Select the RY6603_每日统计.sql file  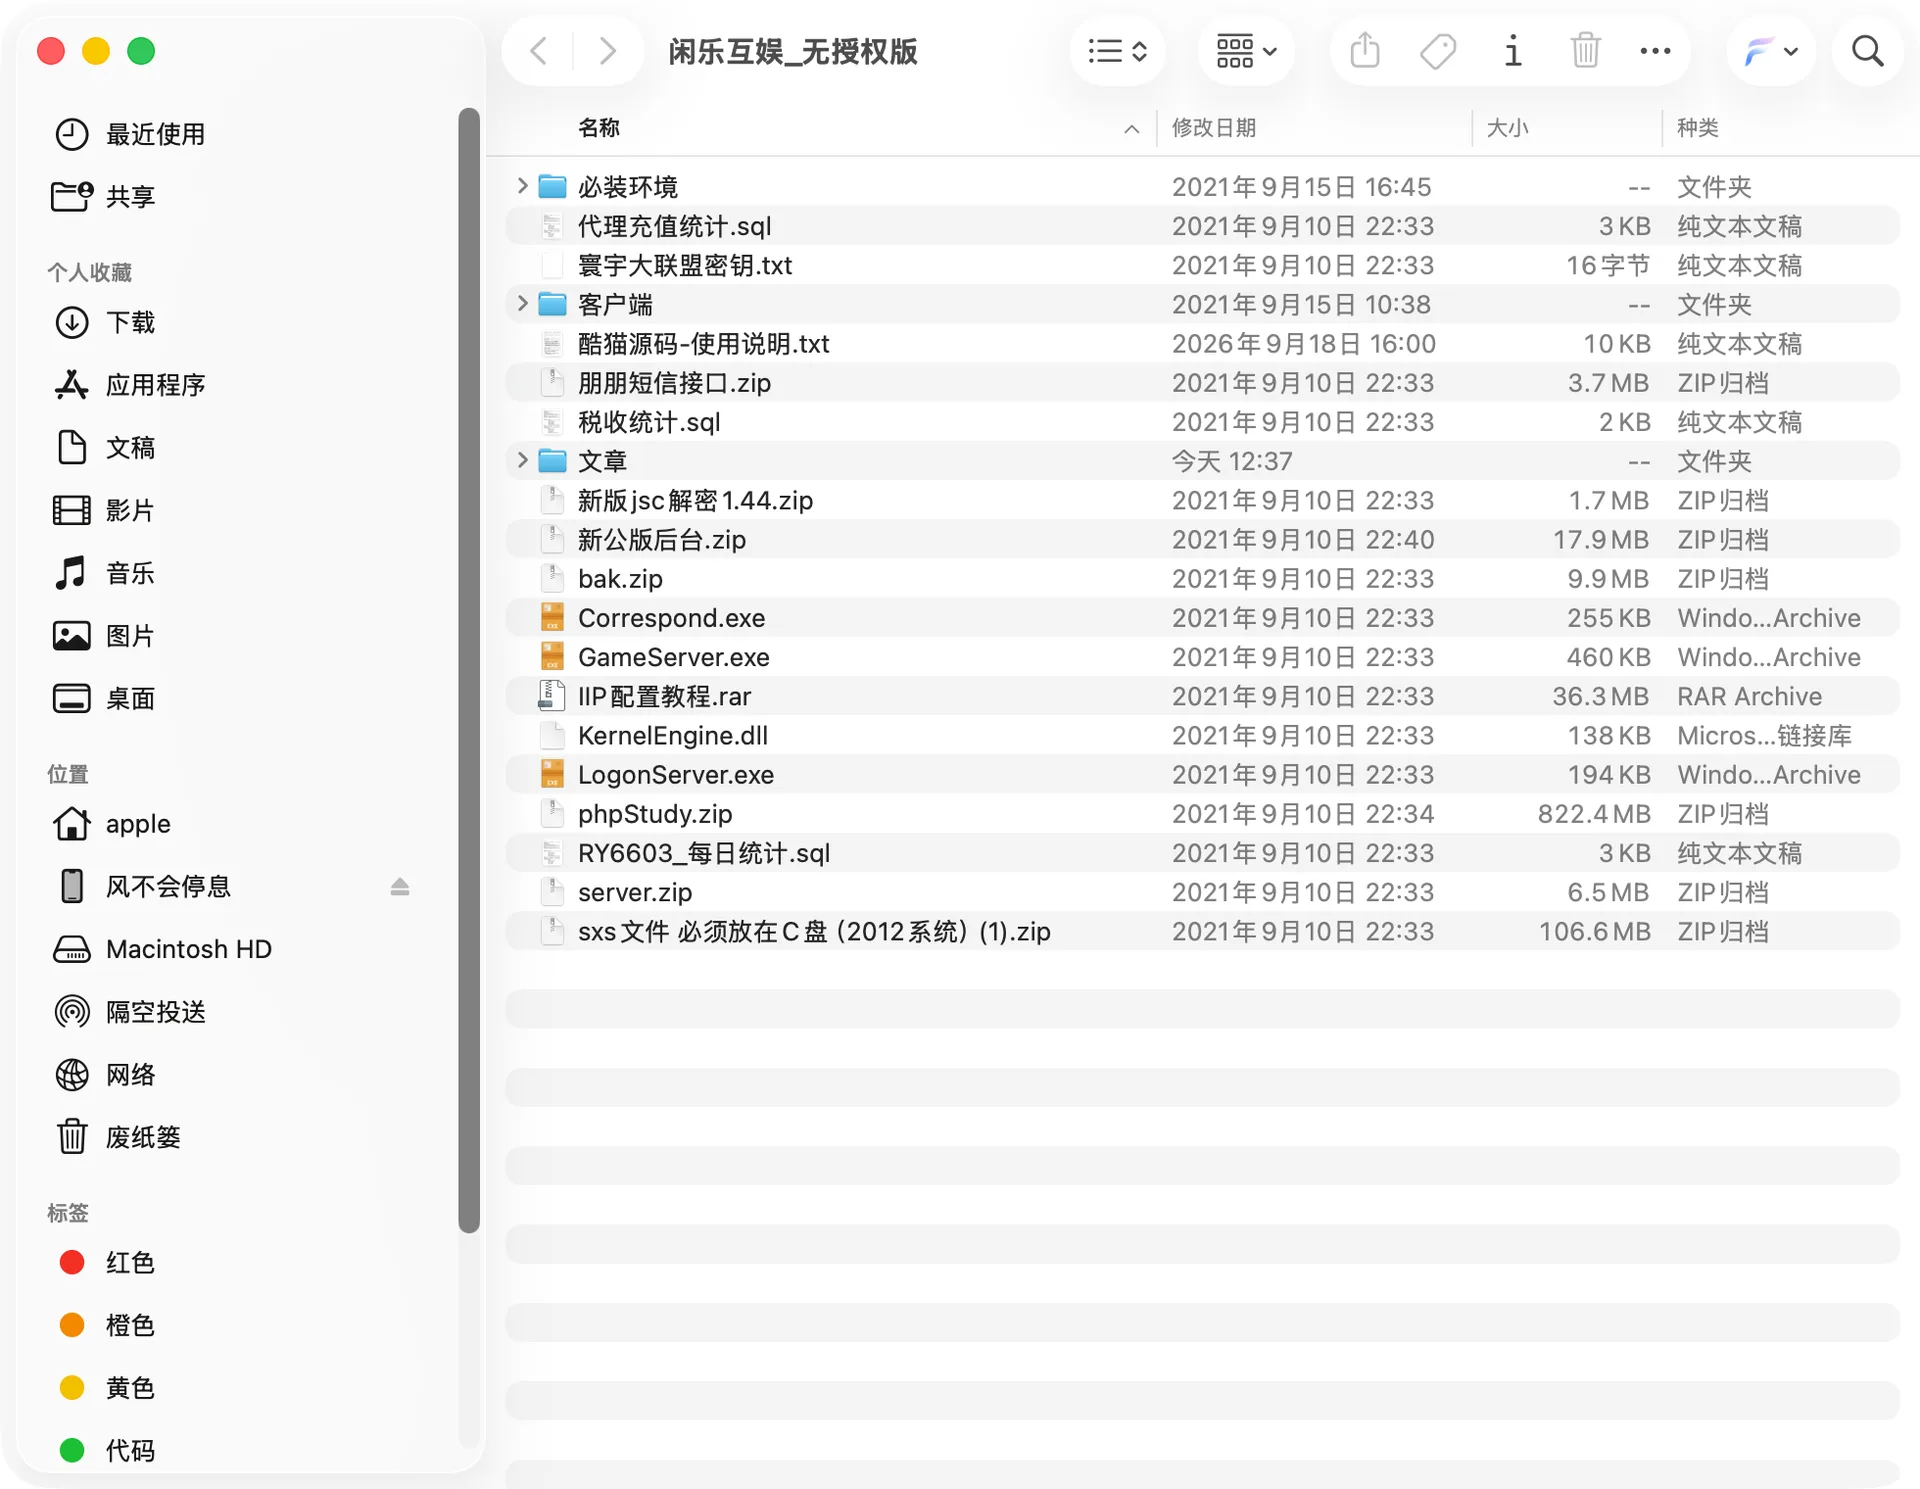point(1202,853)
